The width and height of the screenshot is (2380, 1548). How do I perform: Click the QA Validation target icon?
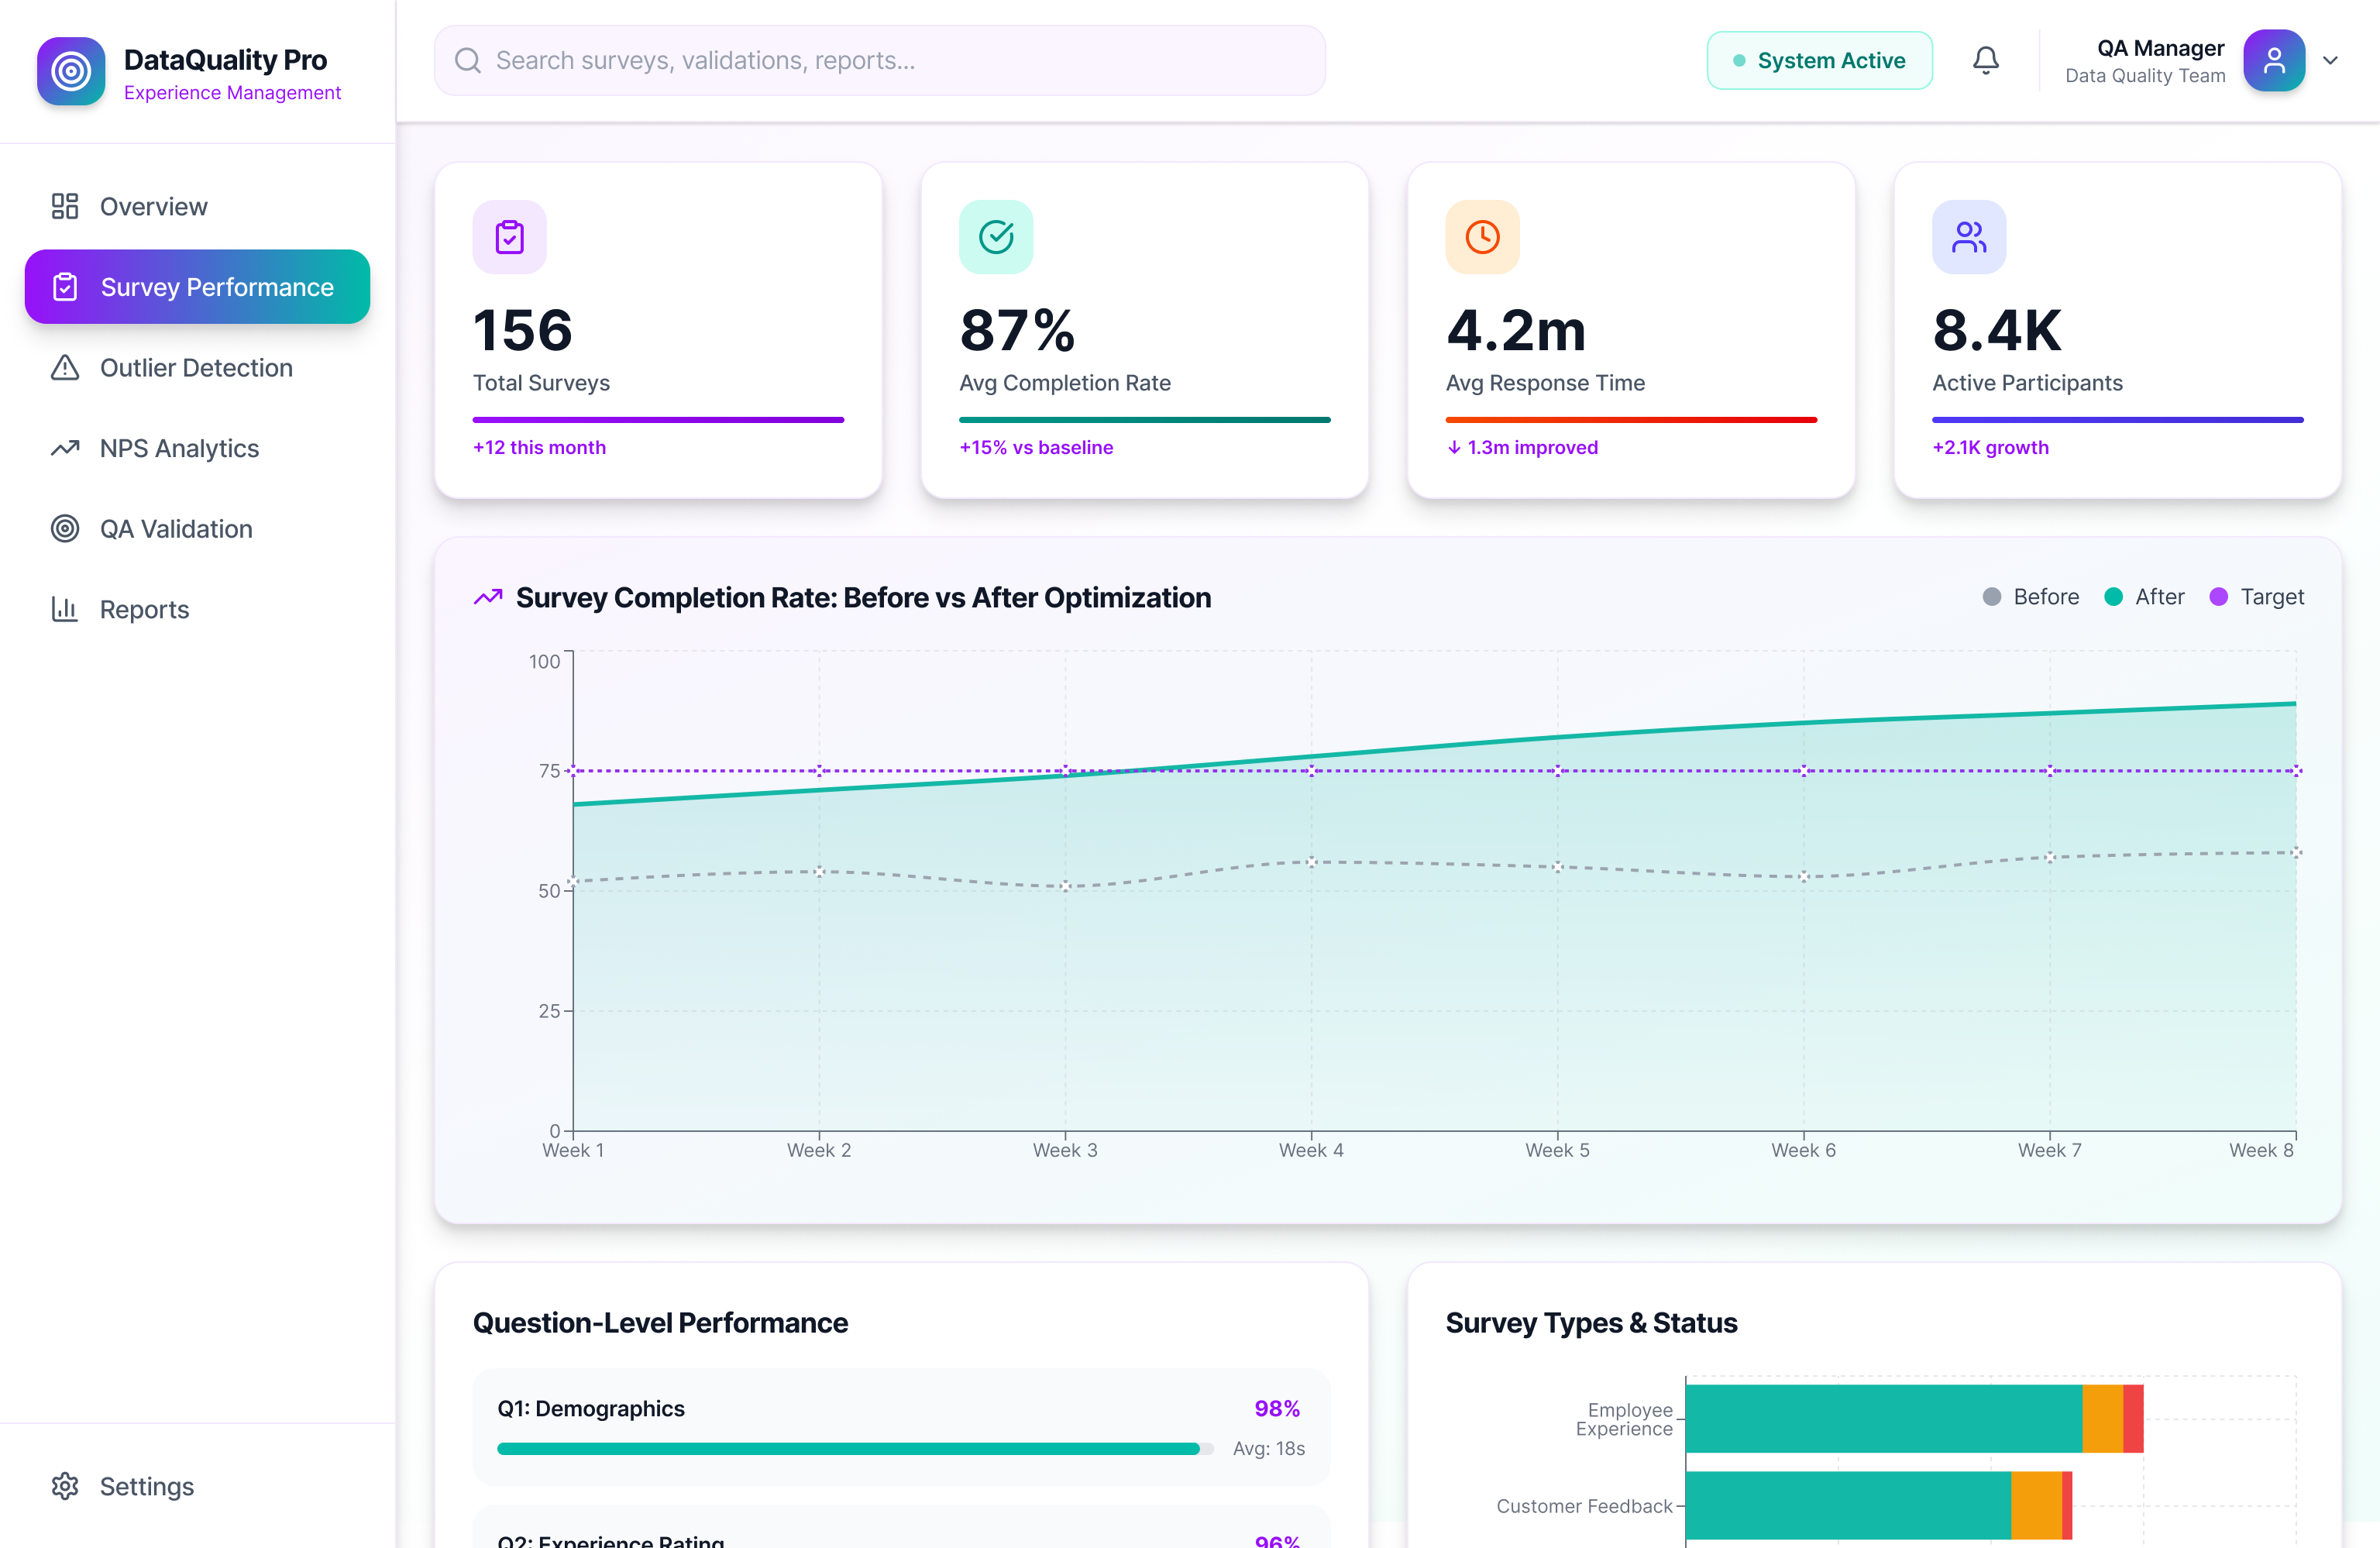click(x=65, y=528)
